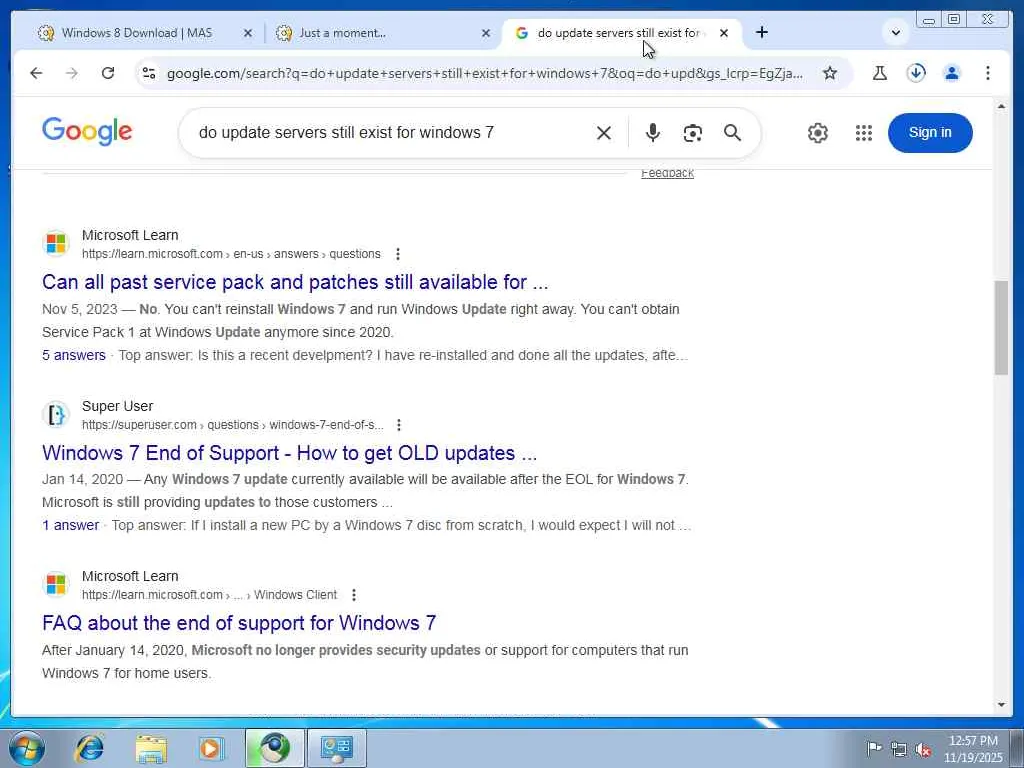Screen dimensions: 1024x768
Task: Search by image with camera icon
Action: tap(692, 133)
